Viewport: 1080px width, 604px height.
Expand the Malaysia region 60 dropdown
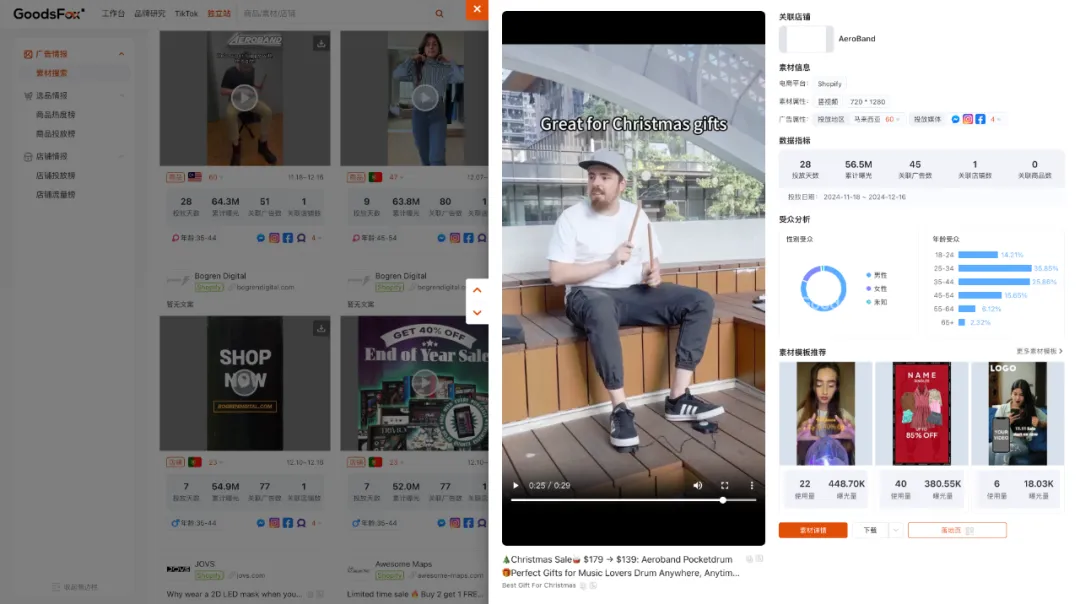(893, 119)
